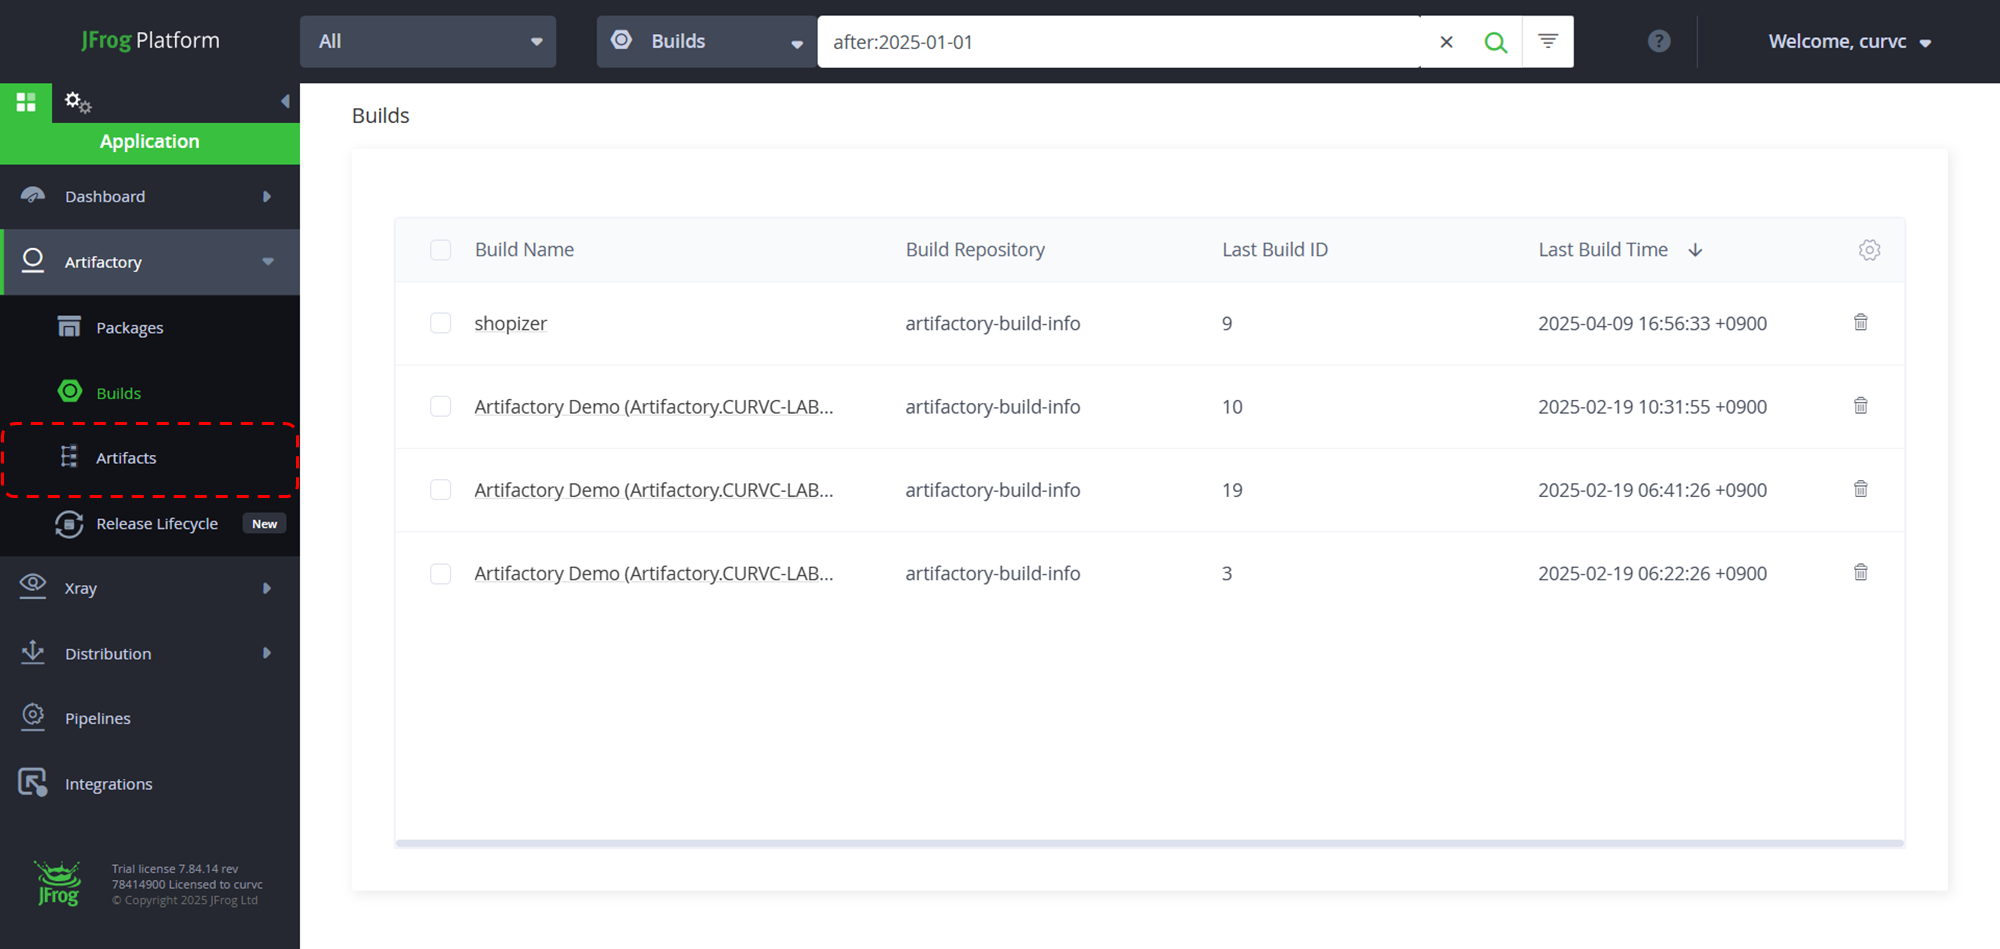Open the Artifactory Demo build with ID 19
The image size is (2000, 949).
coord(653,490)
